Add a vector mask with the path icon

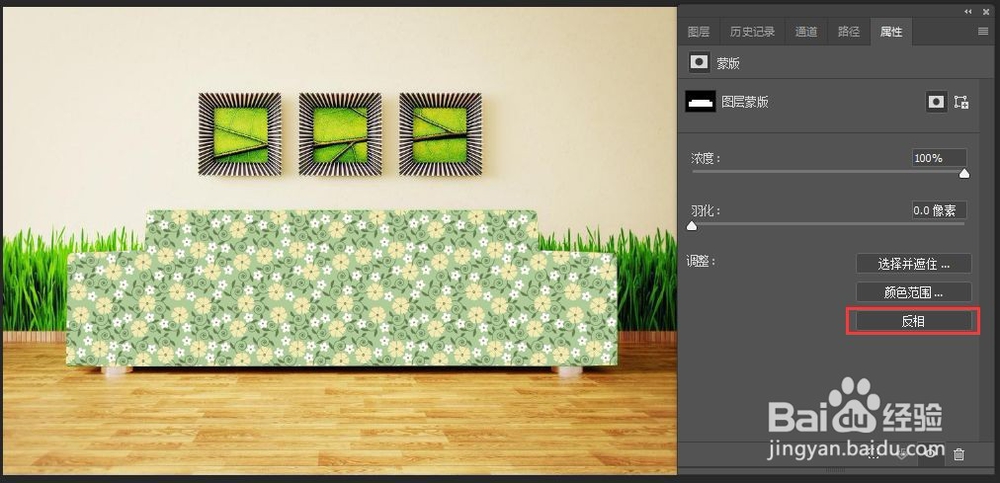click(961, 101)
